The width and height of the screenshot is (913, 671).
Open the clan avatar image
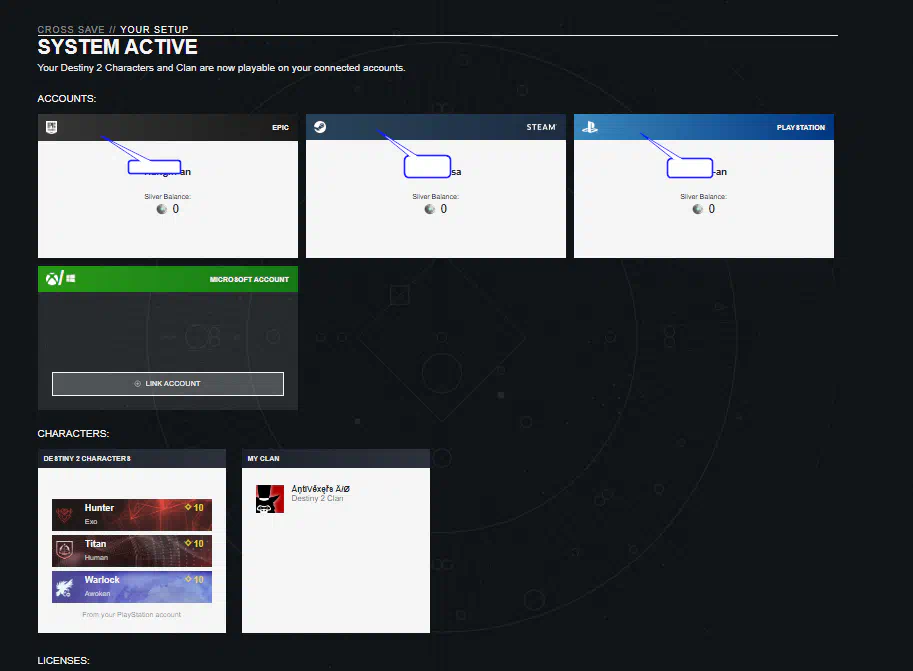[270, 498]
